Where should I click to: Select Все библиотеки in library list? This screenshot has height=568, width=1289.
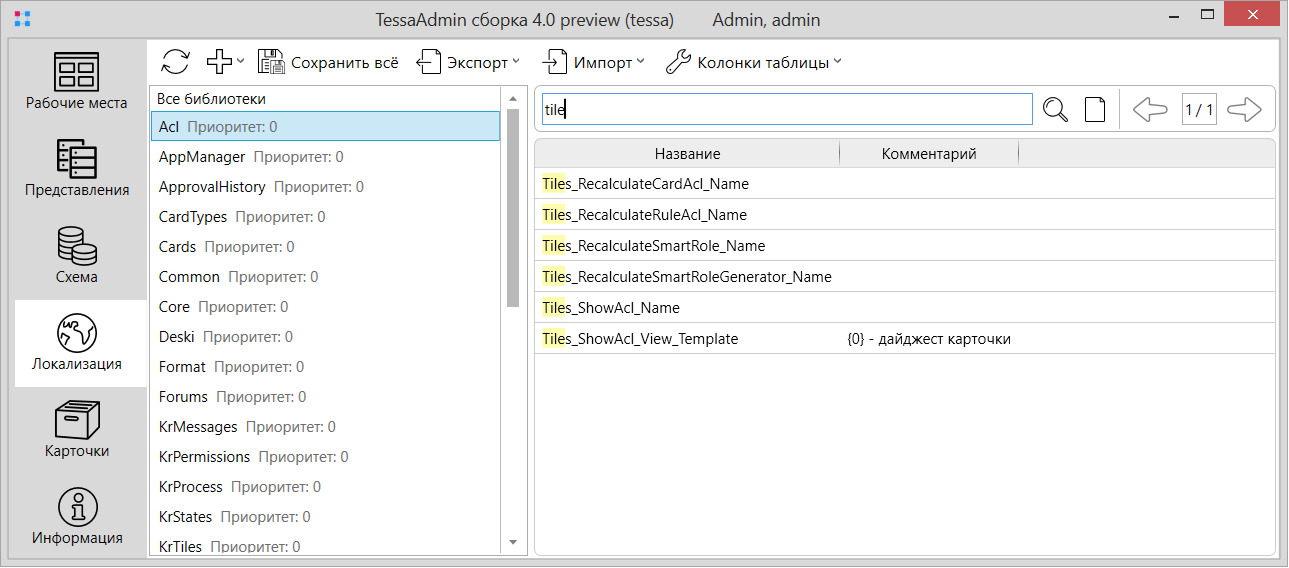(x=325, y=99)
